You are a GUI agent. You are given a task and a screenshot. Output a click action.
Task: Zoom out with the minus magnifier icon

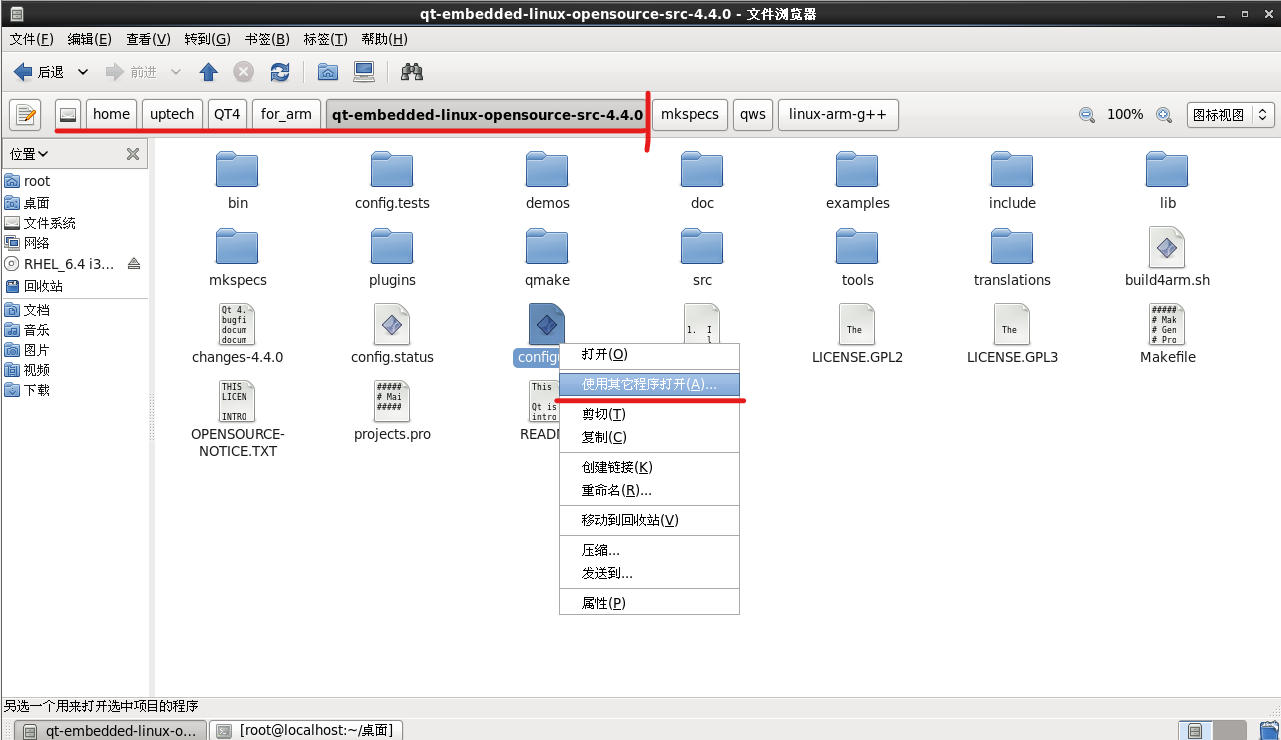[1087, 115]
